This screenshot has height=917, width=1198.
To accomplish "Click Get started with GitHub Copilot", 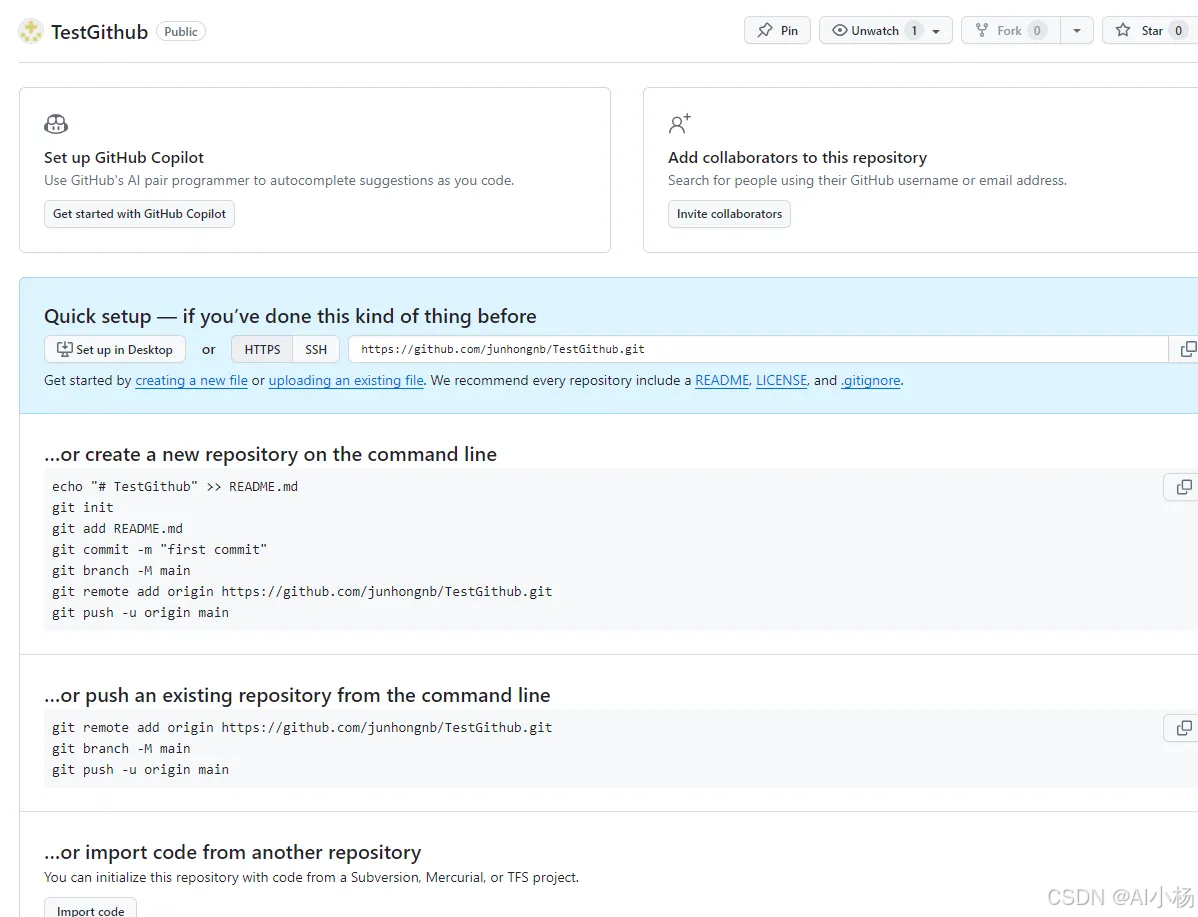I will [139, 214].
